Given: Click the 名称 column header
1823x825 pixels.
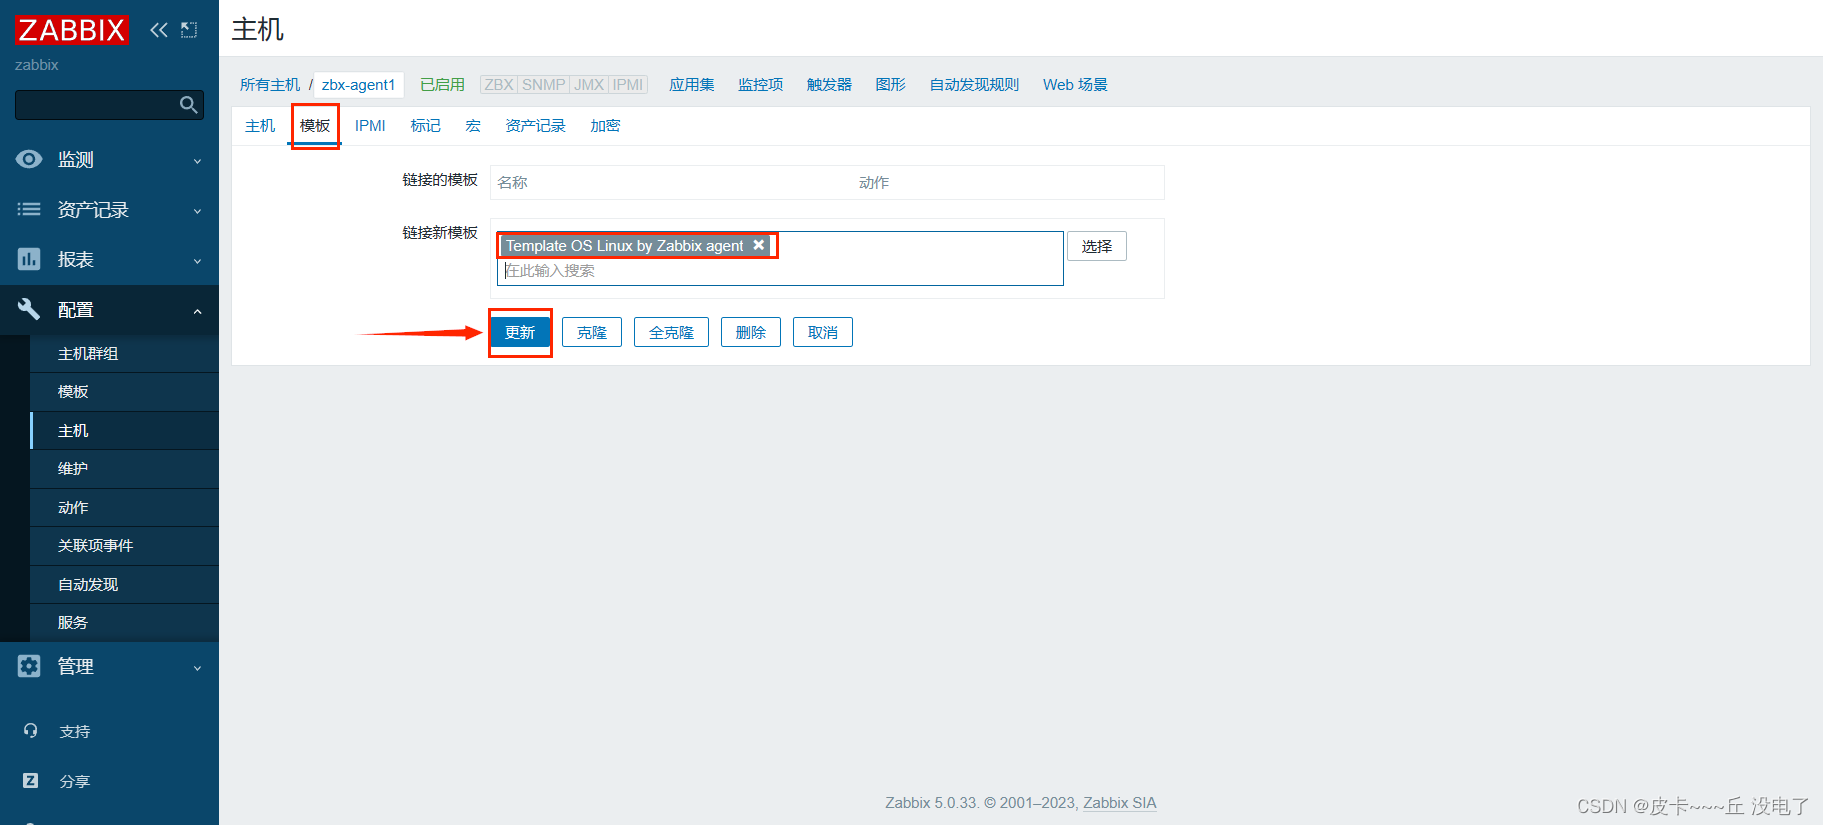Looking at the screenshot, I should [x=513, y=182].
